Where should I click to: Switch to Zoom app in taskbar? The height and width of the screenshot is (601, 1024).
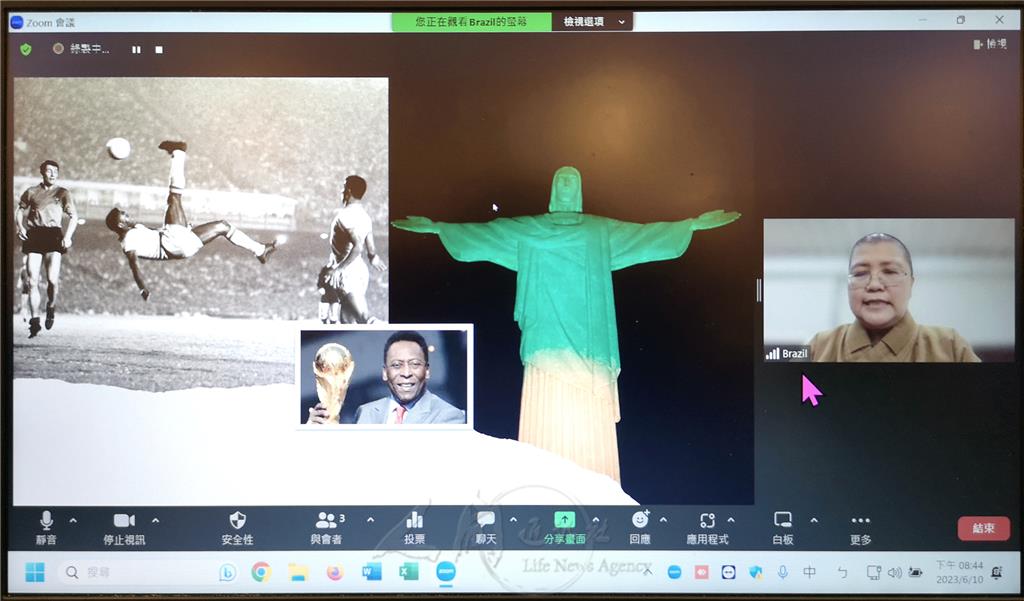click(446, 572)
